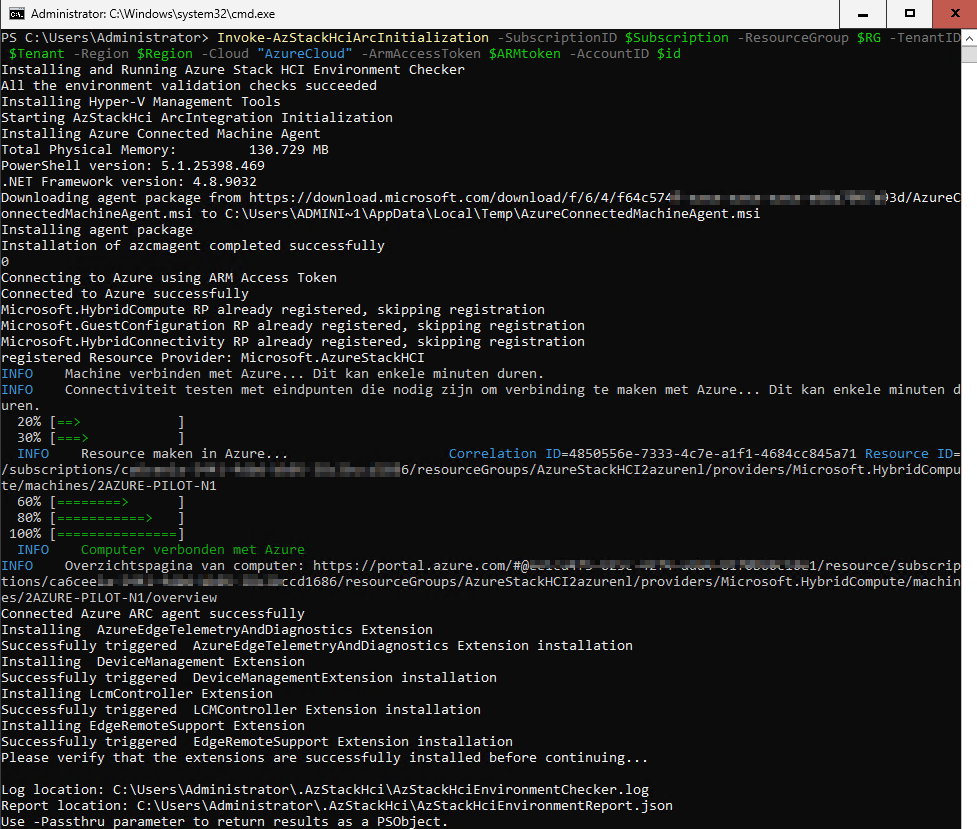977x829 pixels.
Task: Click the 20% progress indicator
Action: pyautogui.click(x=29, y=421)
